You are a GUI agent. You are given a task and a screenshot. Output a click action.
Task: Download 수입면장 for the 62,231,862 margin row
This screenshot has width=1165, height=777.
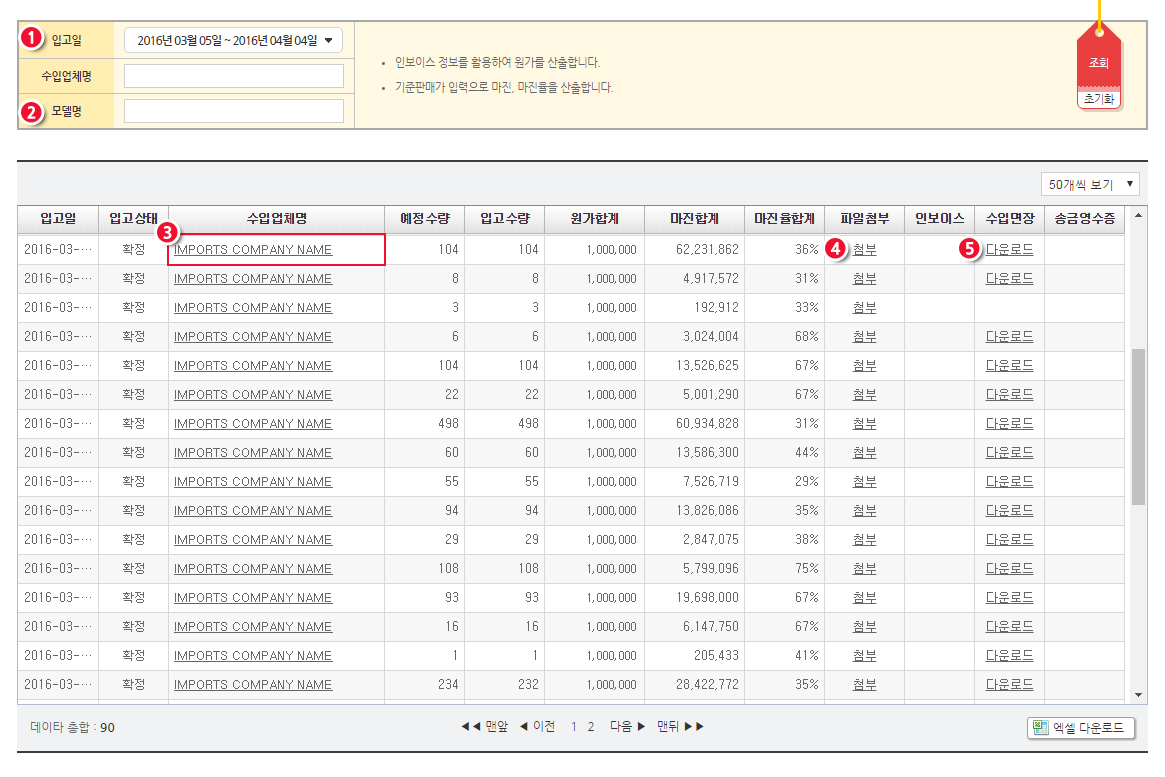coord(1009,250)
